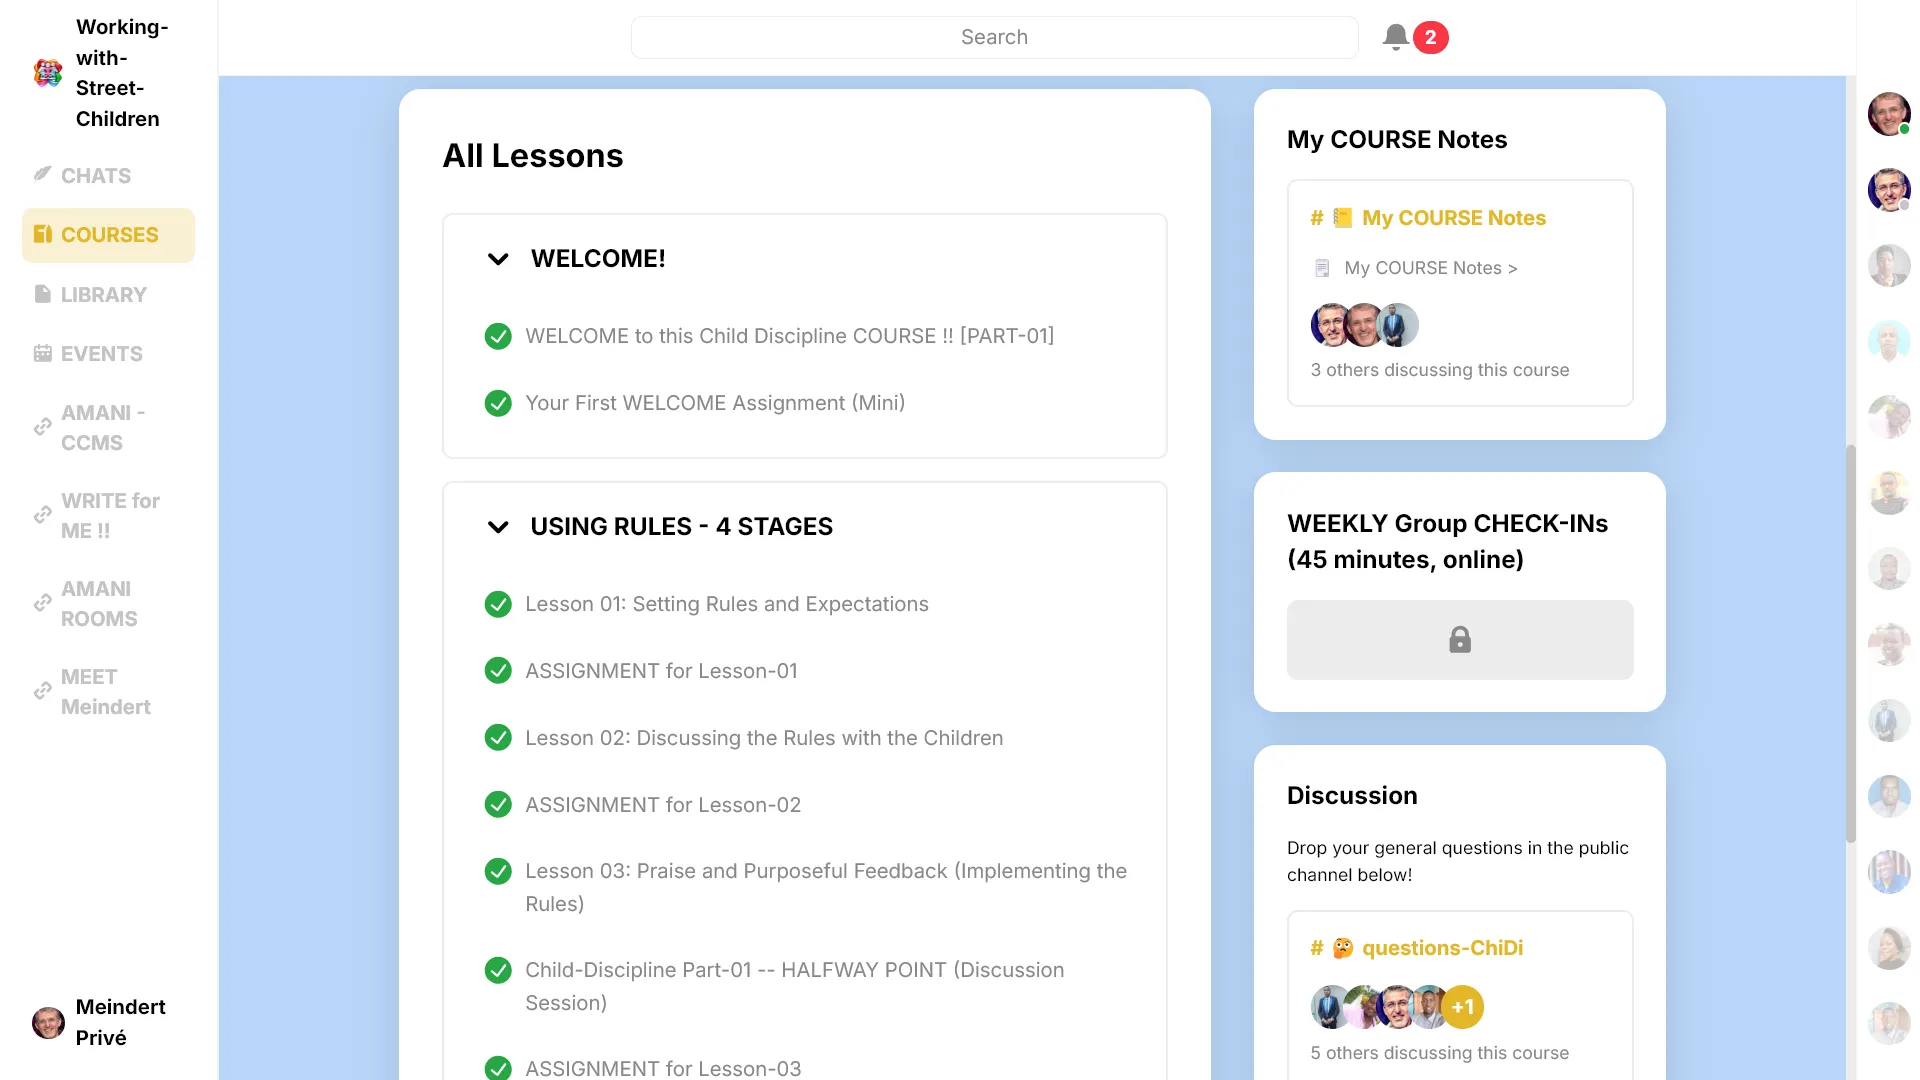Screen dimensions: 1920x1080
Task: Open the COURSES menu item
Action: (108, 235)
